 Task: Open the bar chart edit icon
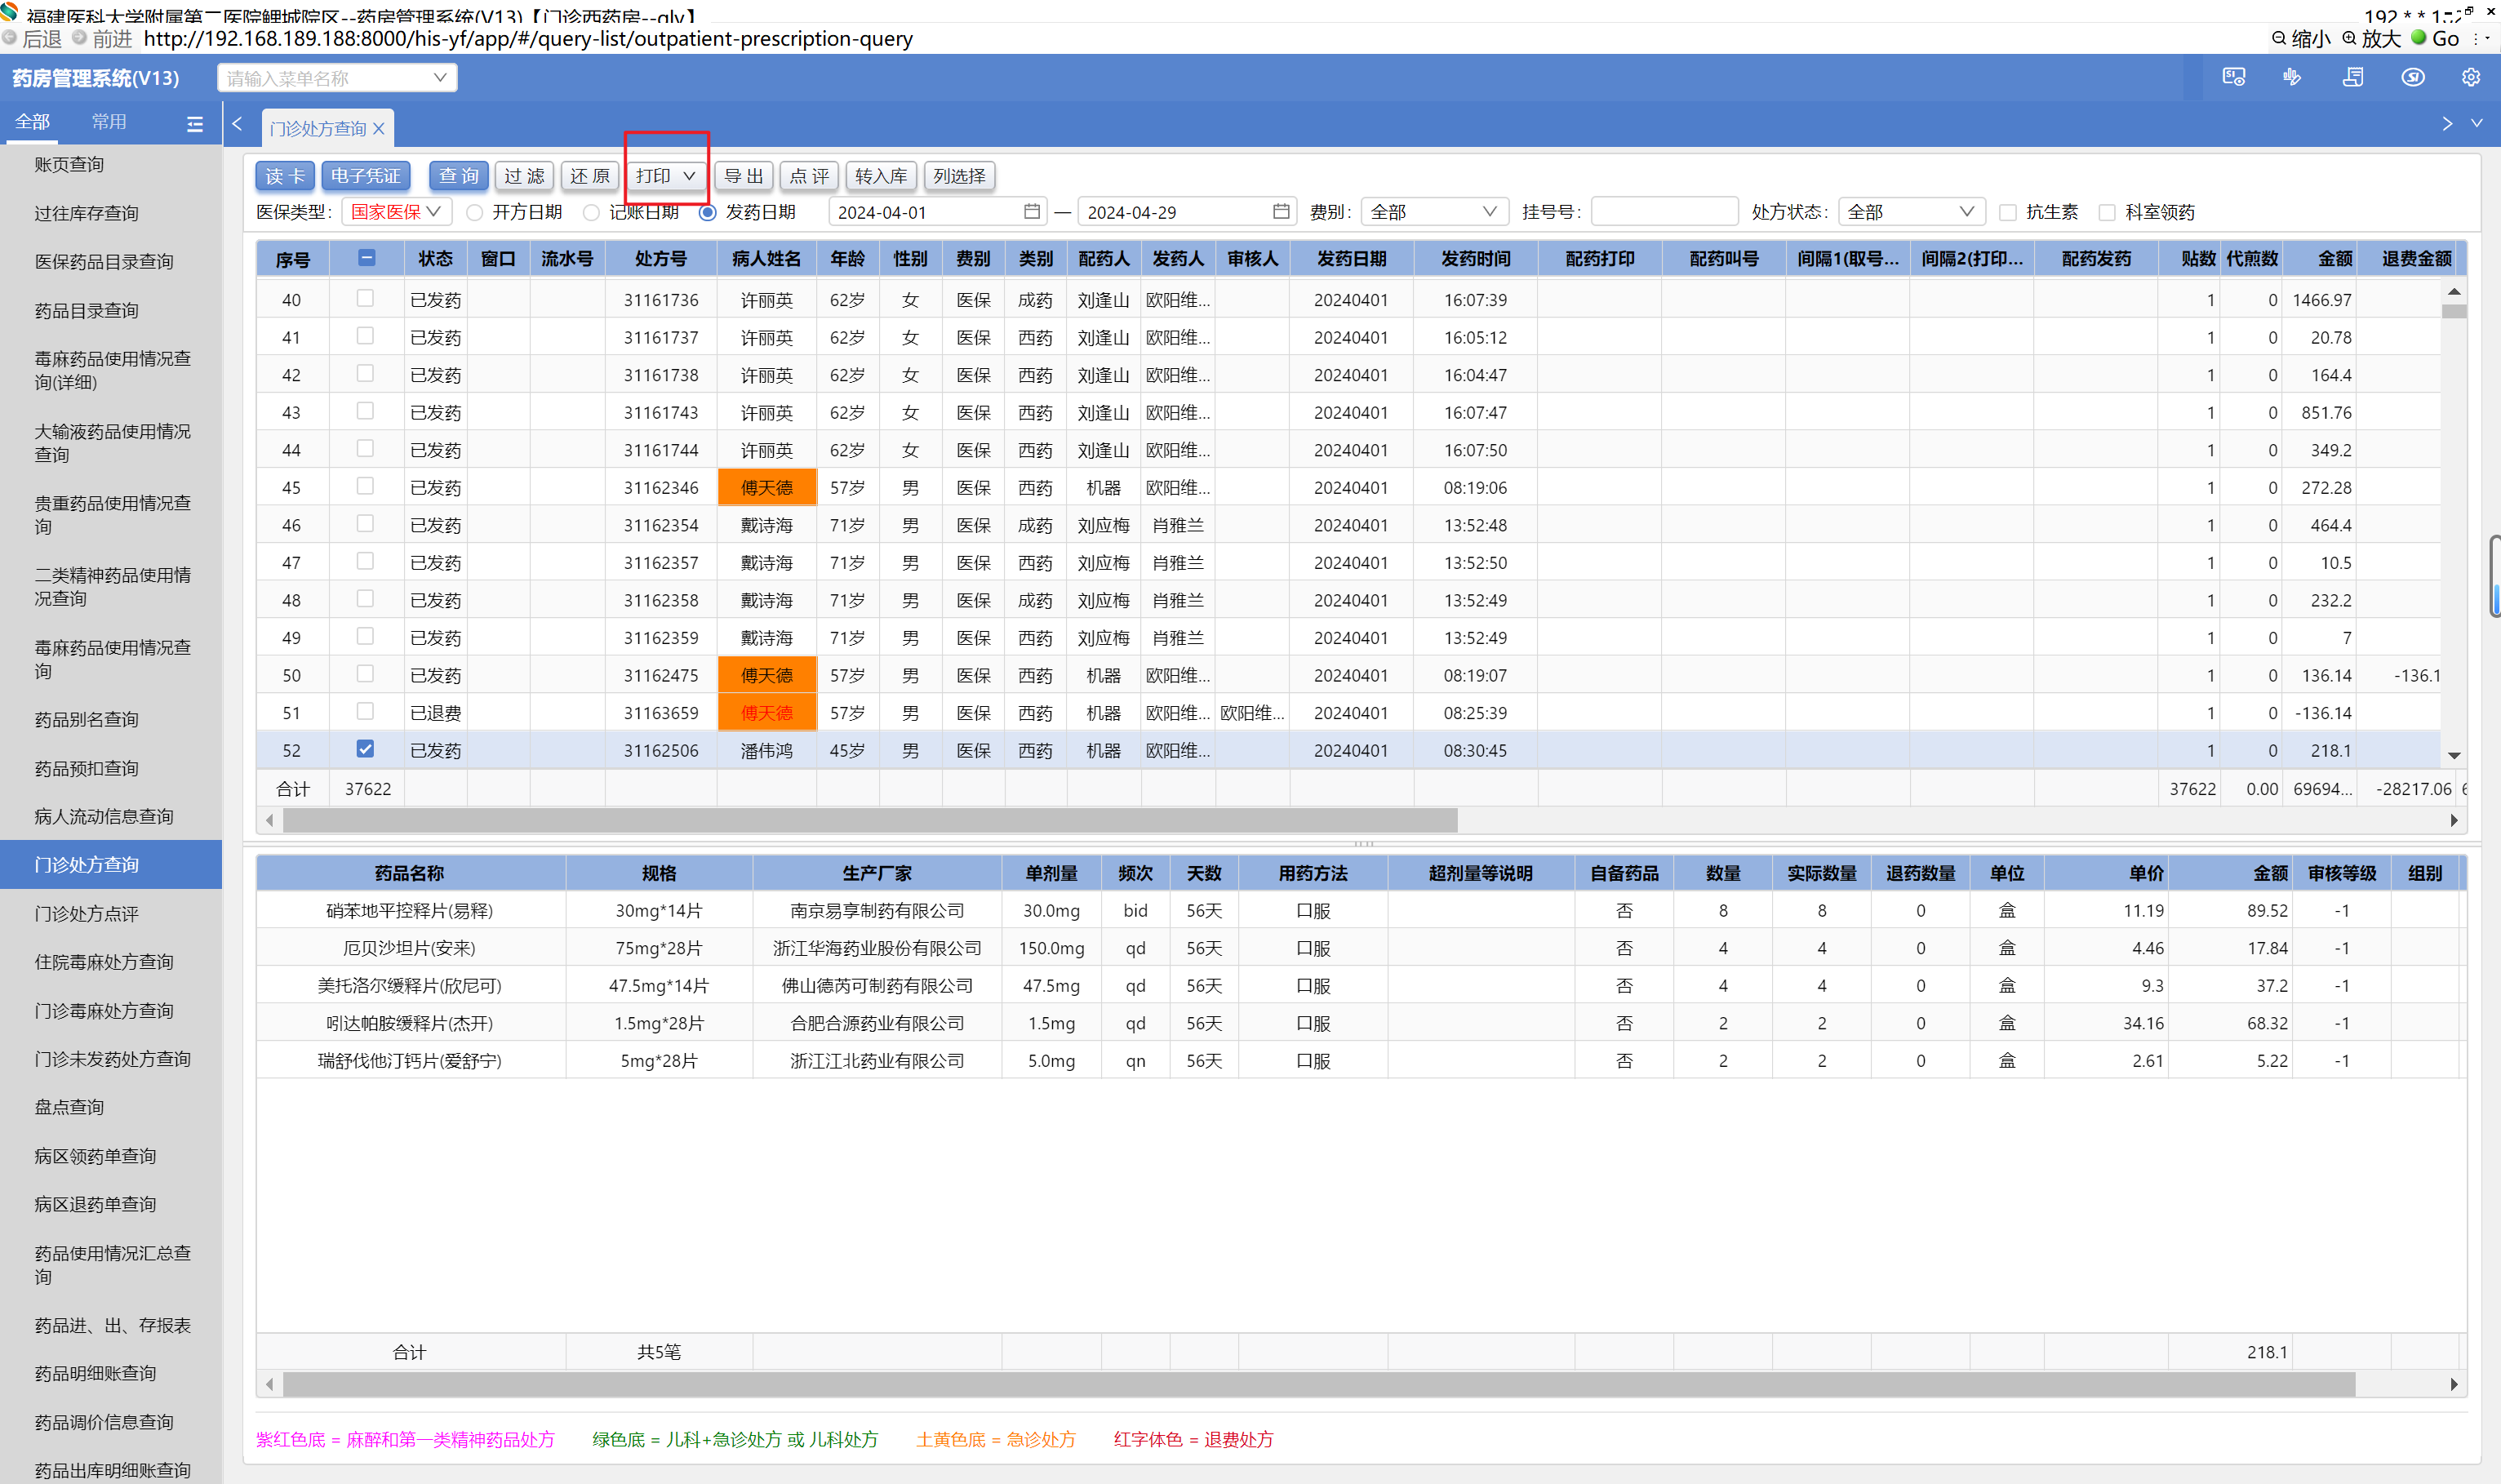coord(2292,77)
